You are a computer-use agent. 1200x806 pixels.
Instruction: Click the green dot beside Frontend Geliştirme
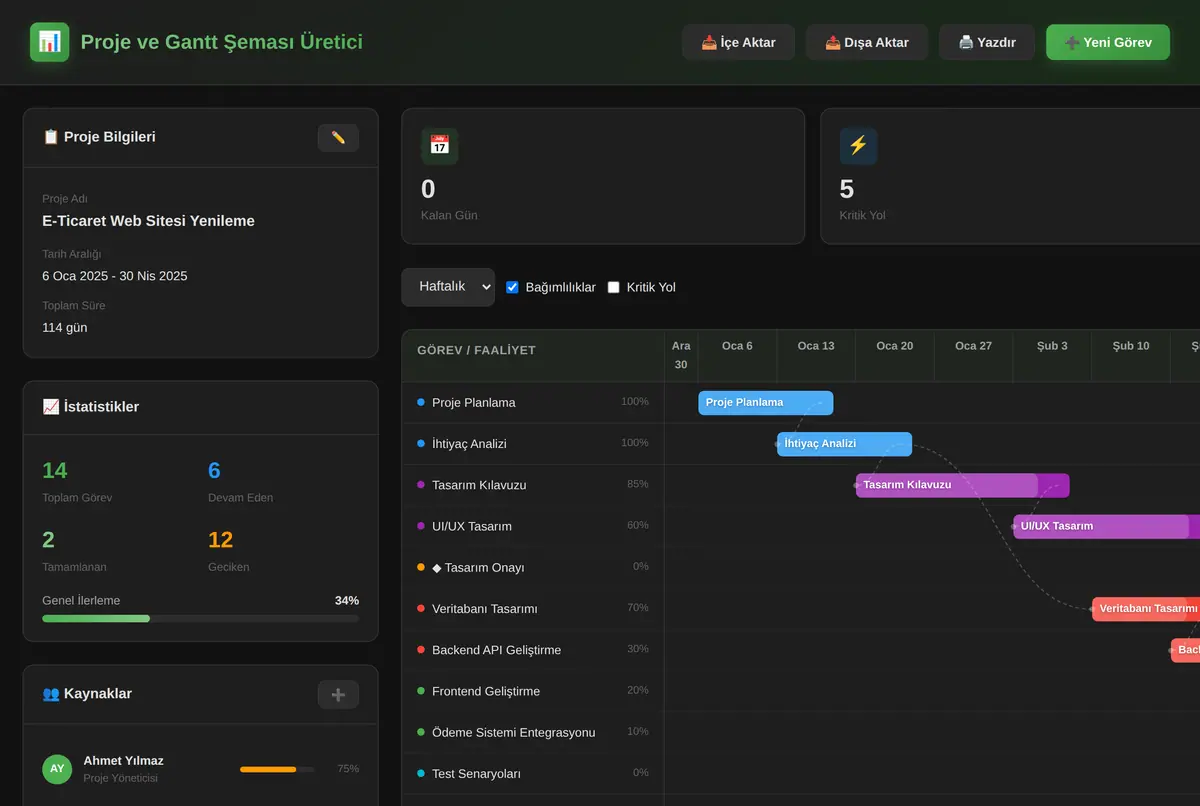pyautogui.click(x=421, y=691)
